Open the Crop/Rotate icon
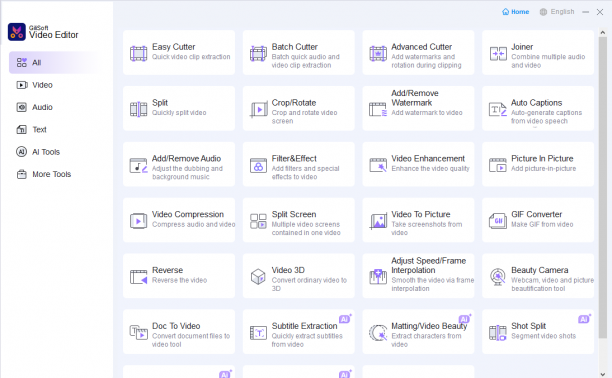612x378 pixels. coord(258,109)
